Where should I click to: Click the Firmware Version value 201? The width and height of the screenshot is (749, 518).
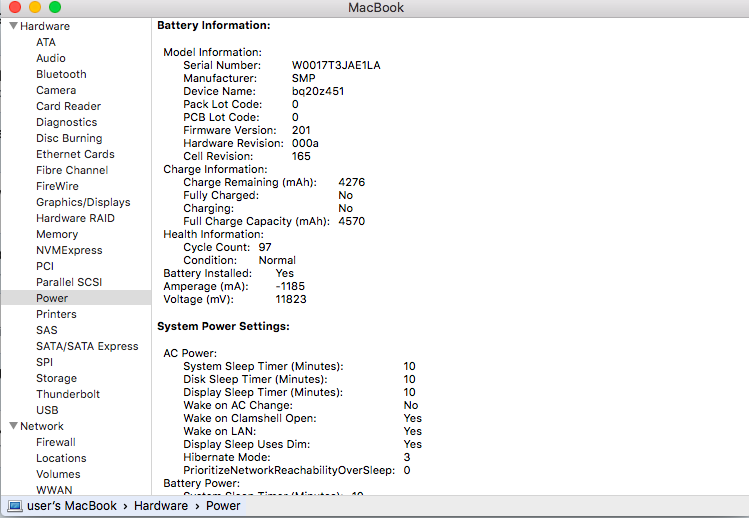click(301, 130)
